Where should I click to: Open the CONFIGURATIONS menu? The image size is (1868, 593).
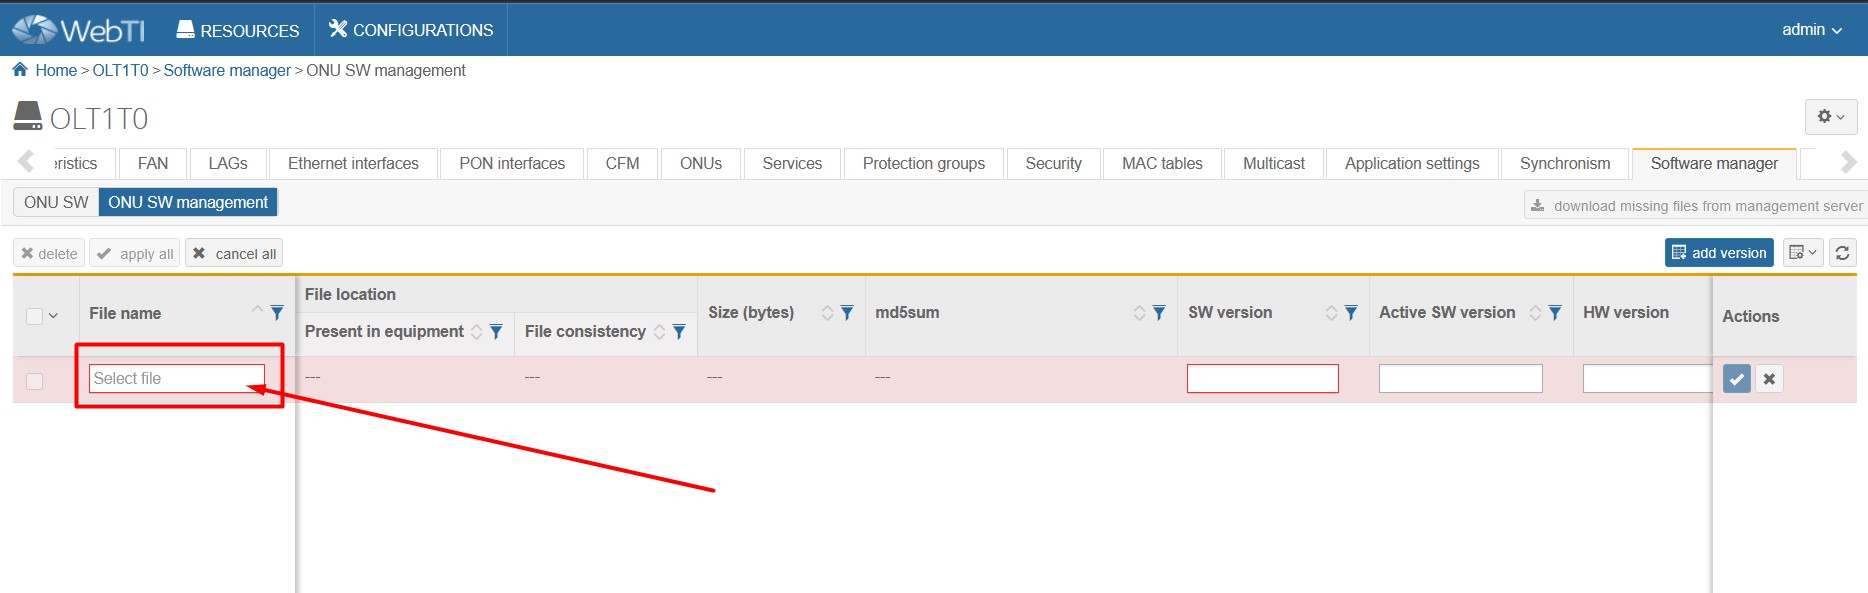[x=411, y=30]
